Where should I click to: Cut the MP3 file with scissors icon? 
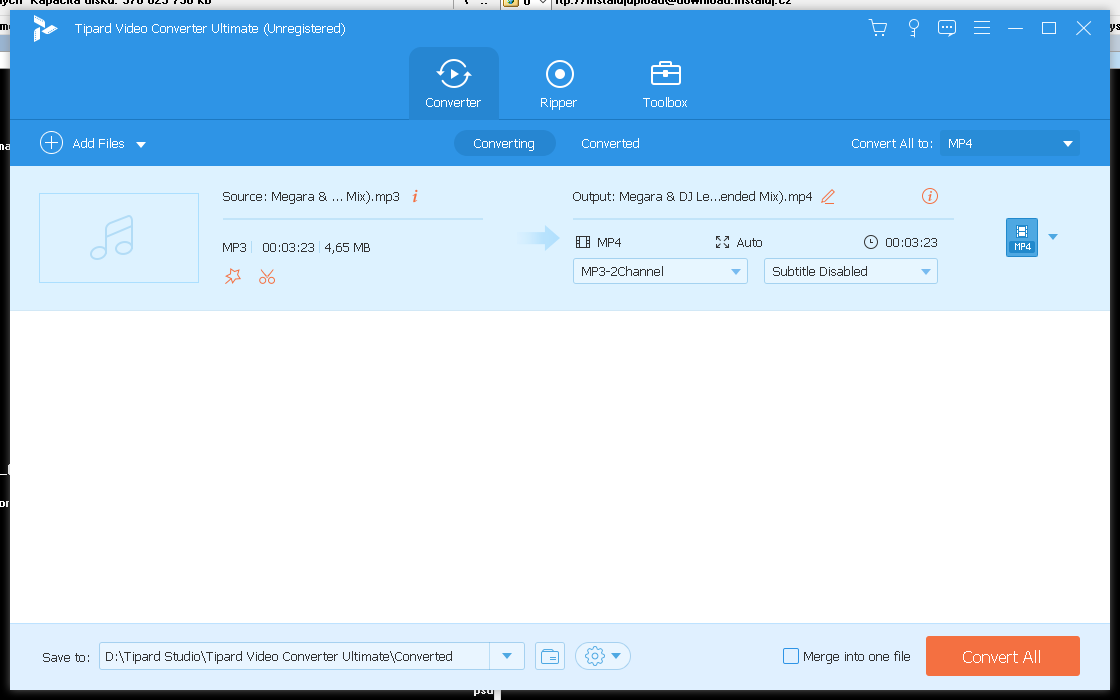[x=266, y=276]
